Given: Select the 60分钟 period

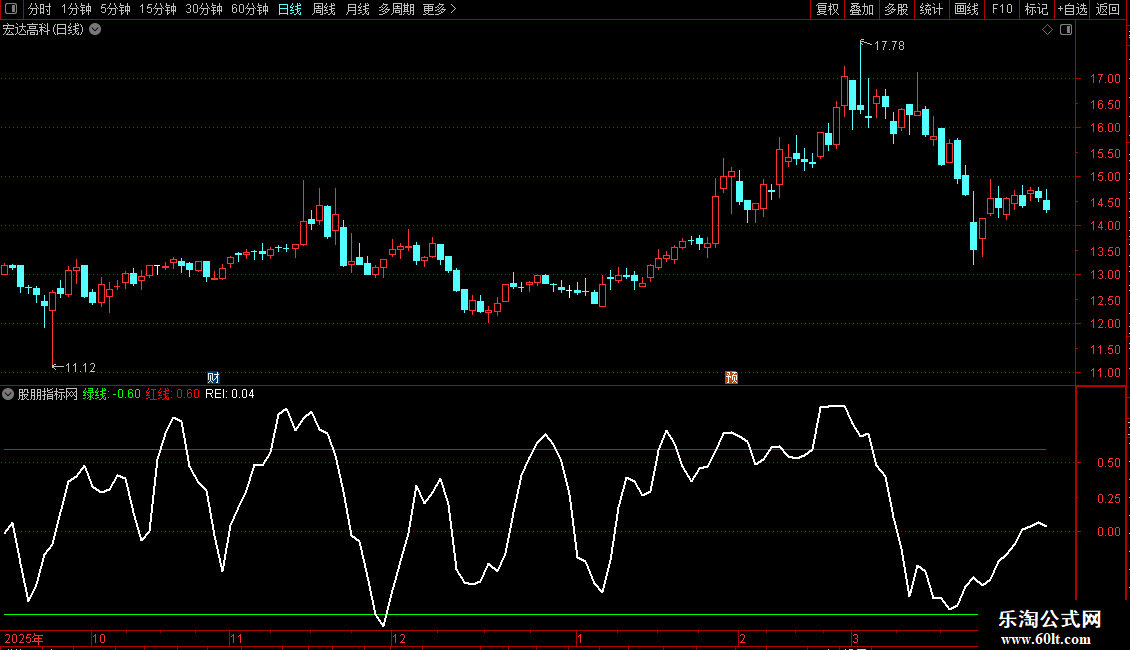Looking at the screenshot, I should [x=250, y=9].
